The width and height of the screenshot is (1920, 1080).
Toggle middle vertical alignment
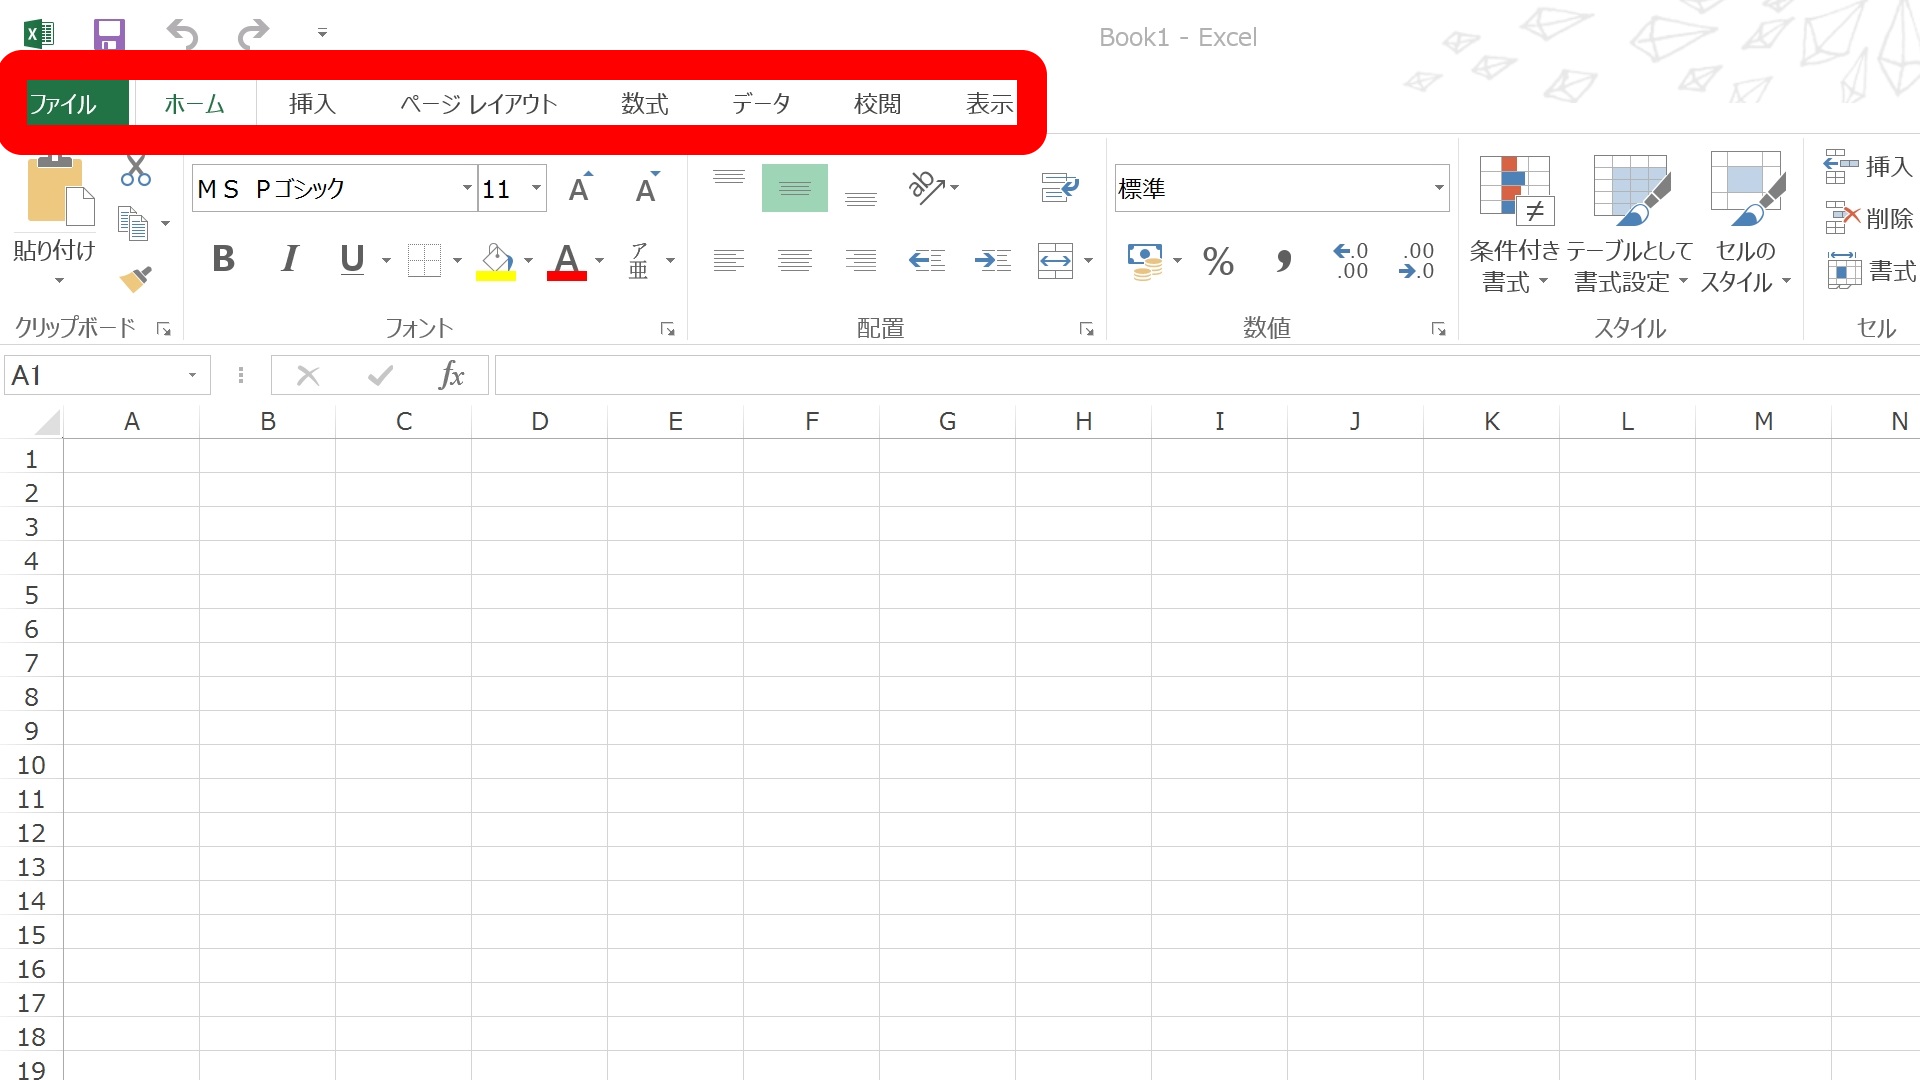pos(794,188)
